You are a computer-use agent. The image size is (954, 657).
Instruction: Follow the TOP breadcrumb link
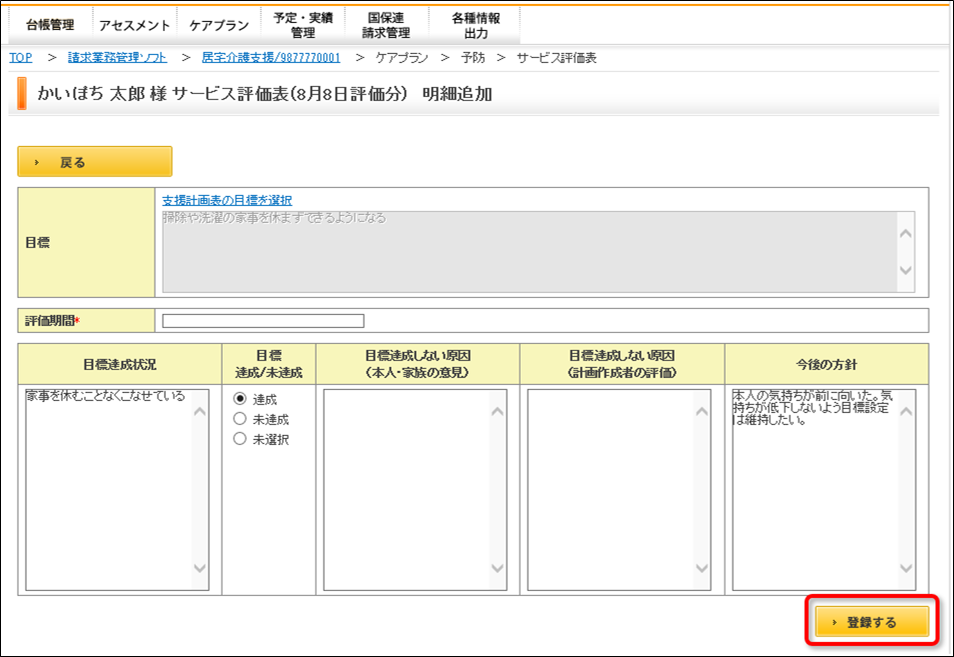point(21,57)
